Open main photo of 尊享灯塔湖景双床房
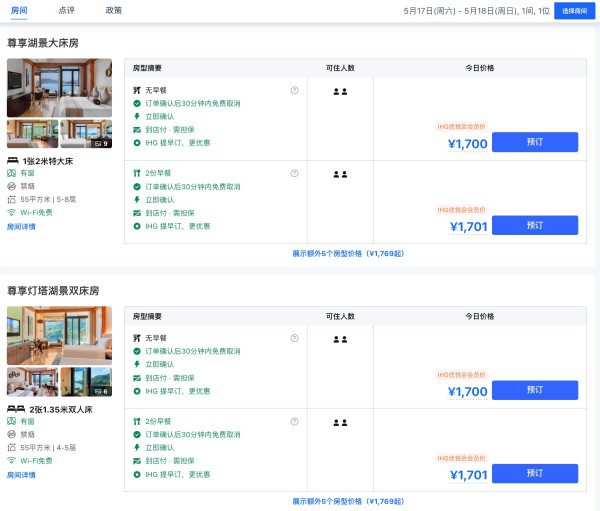Image resolution: width=600 pixels, height=511 pixels. tap(59, 335)
